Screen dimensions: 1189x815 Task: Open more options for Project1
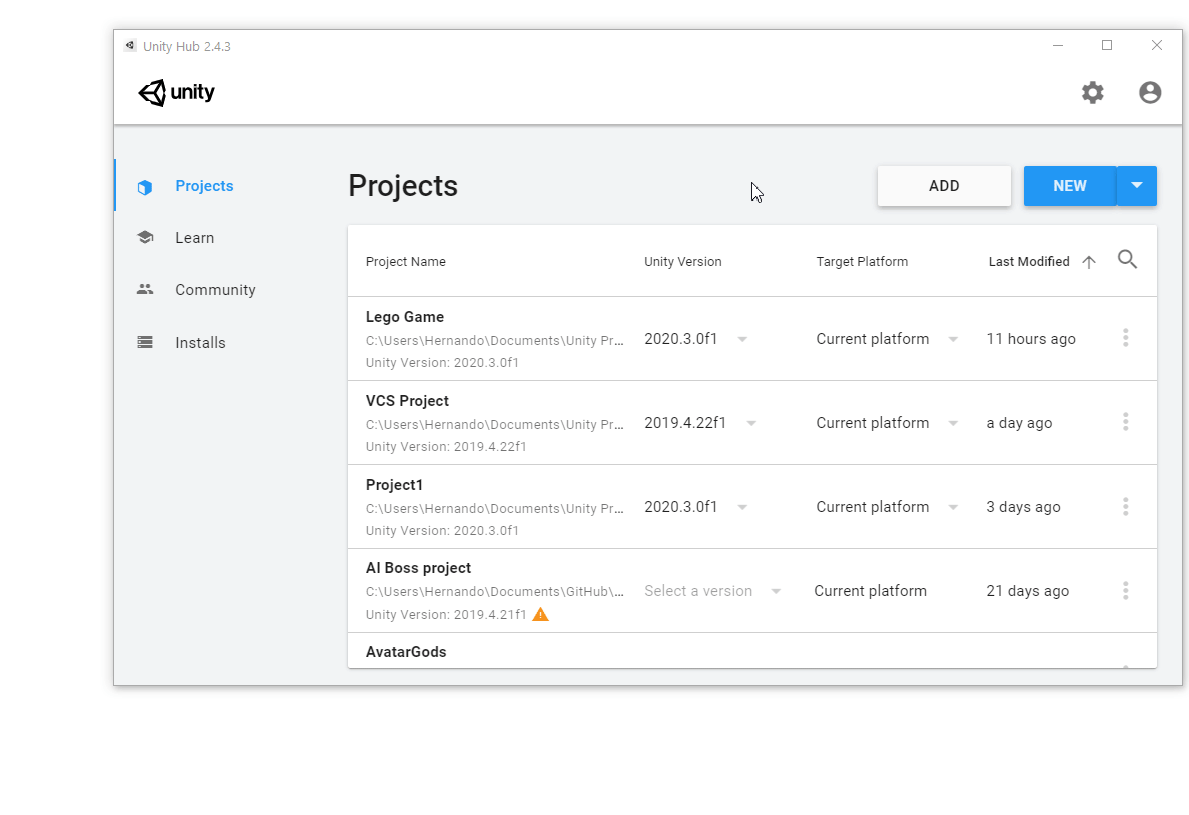(x=1125, y=506)
